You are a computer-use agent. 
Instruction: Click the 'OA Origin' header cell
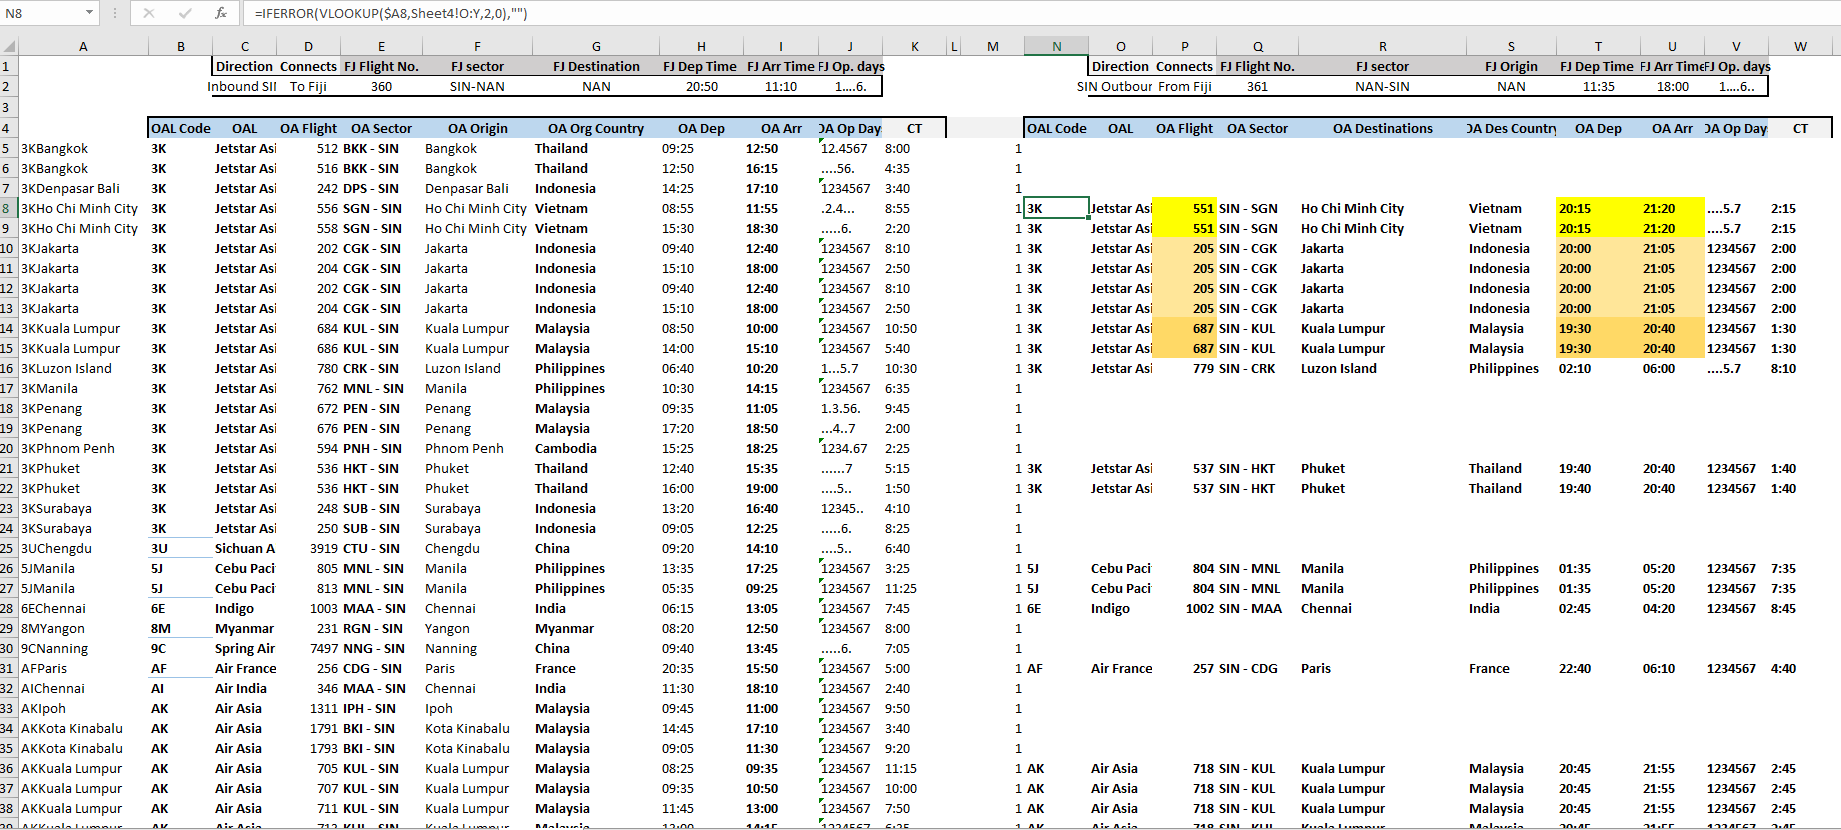coord(477,128)
